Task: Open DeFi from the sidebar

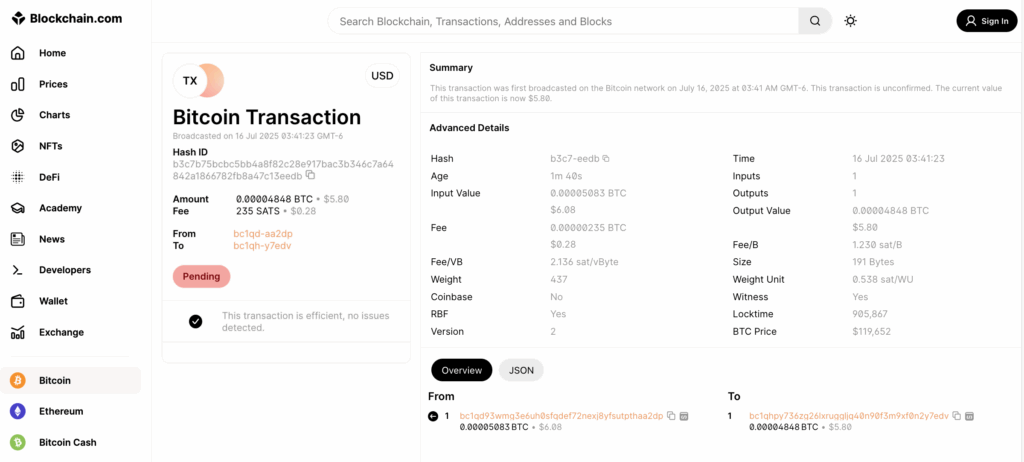Action: 50,177
